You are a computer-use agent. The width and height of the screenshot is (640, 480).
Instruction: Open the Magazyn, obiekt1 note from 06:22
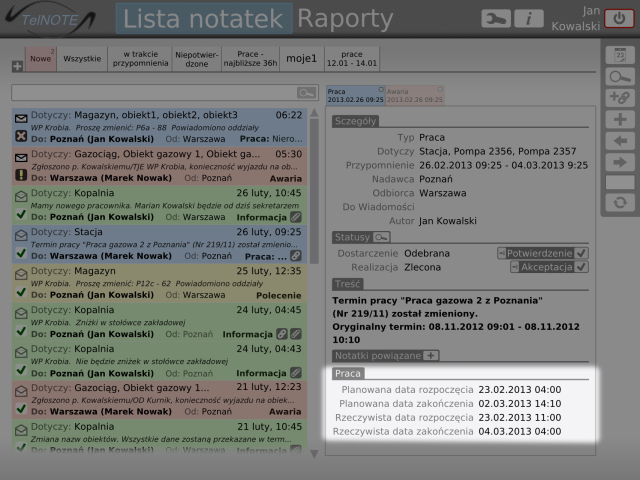[x=160, y=127]
